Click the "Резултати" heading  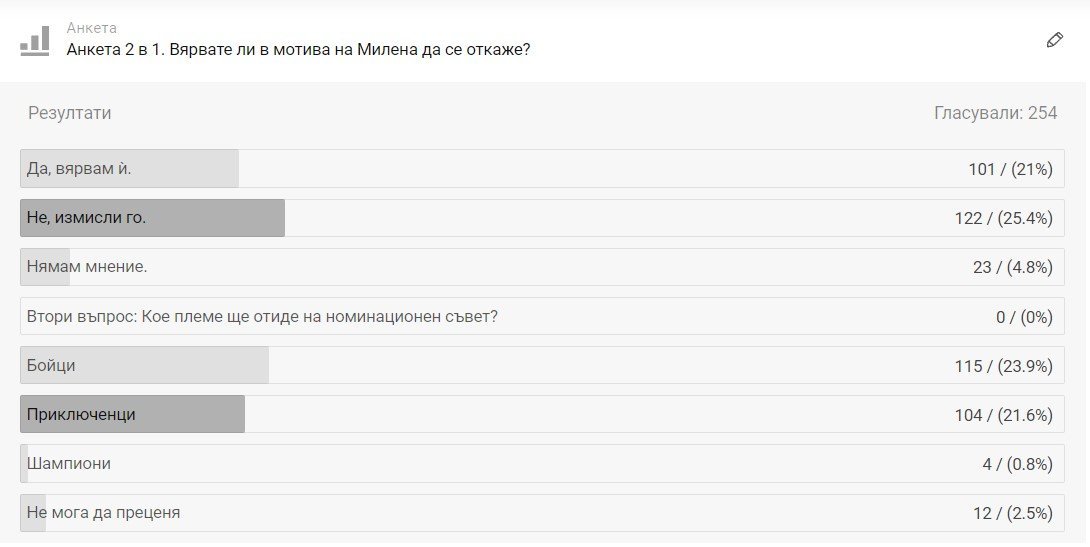(x=70, y=113)
